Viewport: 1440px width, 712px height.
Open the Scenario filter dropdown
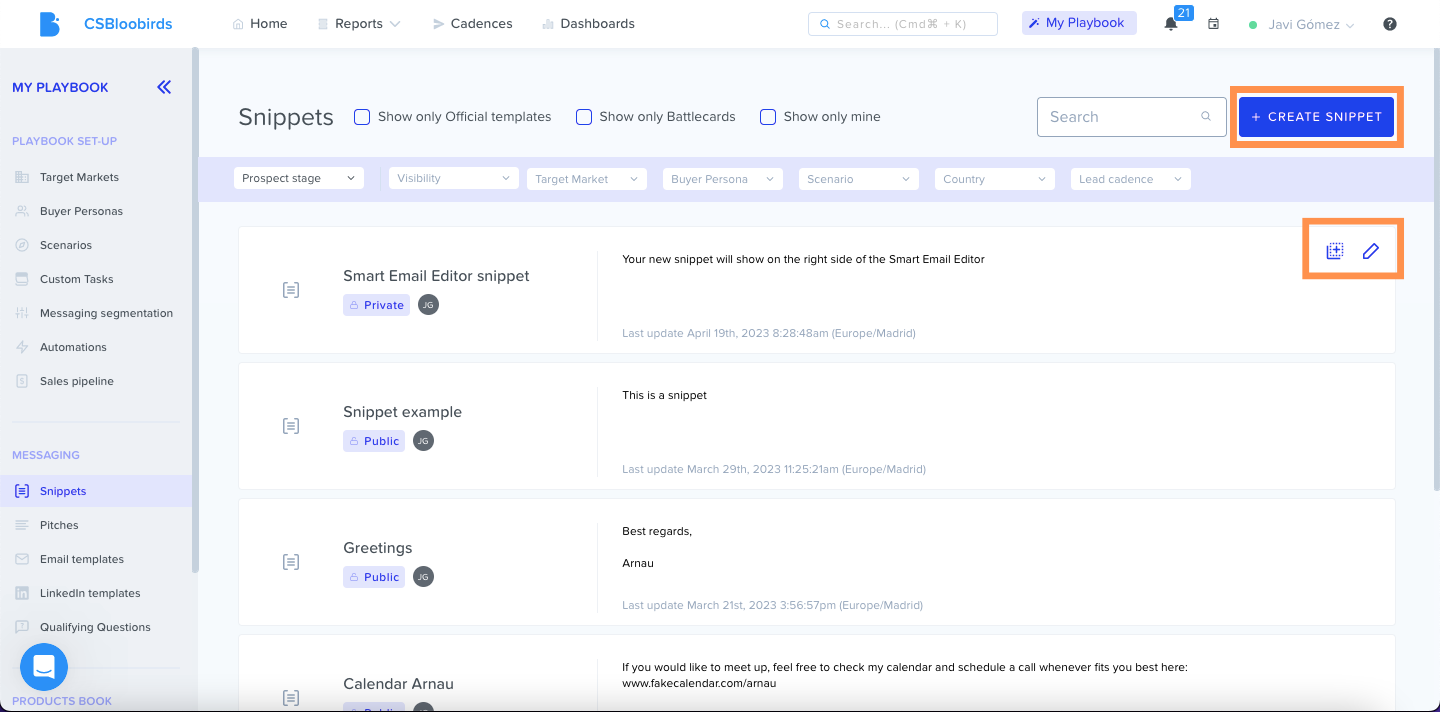tap(858, 179)
